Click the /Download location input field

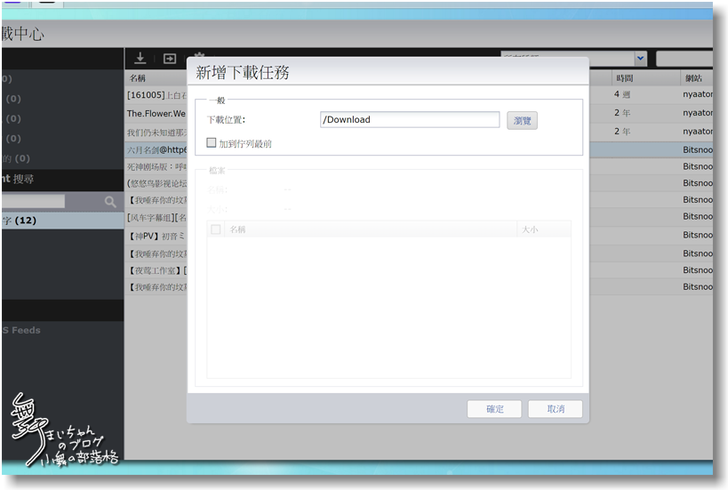[x=410, y=119]
